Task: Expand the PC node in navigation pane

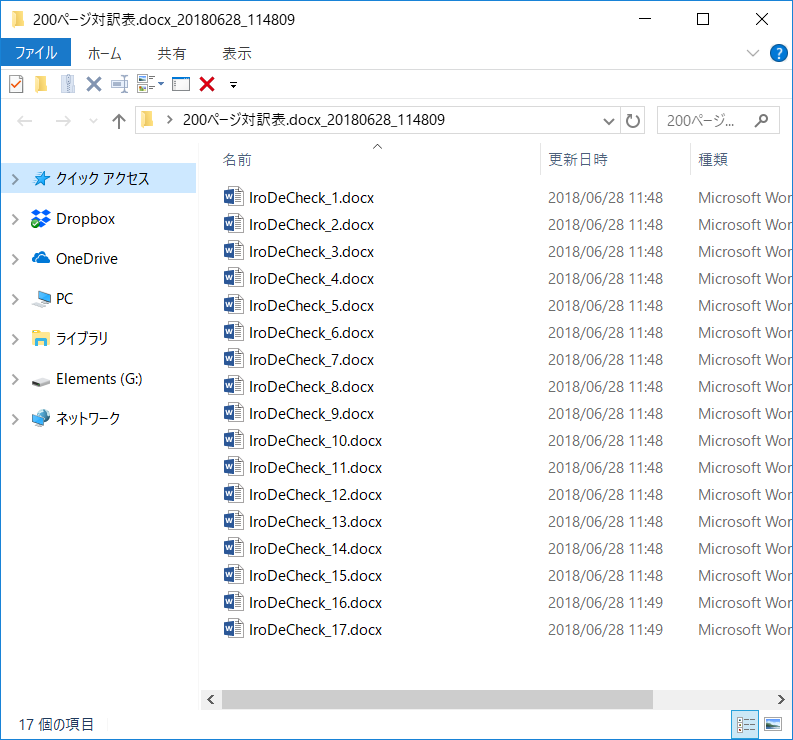Action: pos(15,299)
